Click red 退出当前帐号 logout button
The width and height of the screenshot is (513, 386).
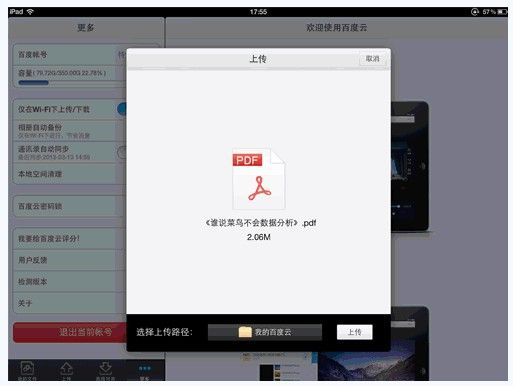coord(70,332)
